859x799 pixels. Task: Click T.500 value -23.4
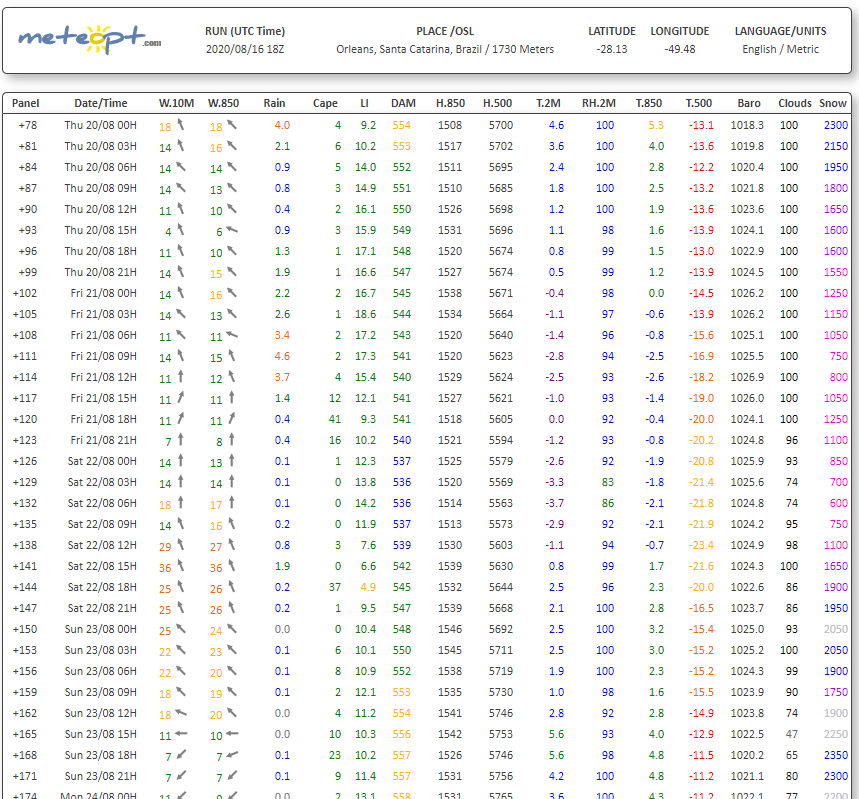(701, 545)
